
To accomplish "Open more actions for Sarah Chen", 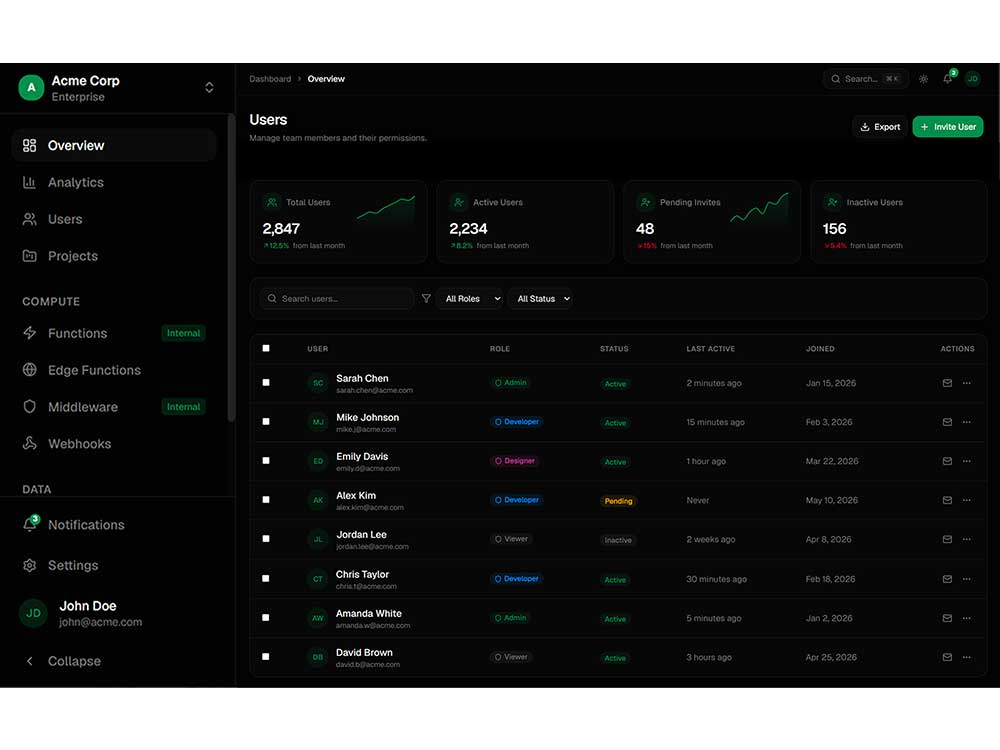I will [x=967, y=383].
